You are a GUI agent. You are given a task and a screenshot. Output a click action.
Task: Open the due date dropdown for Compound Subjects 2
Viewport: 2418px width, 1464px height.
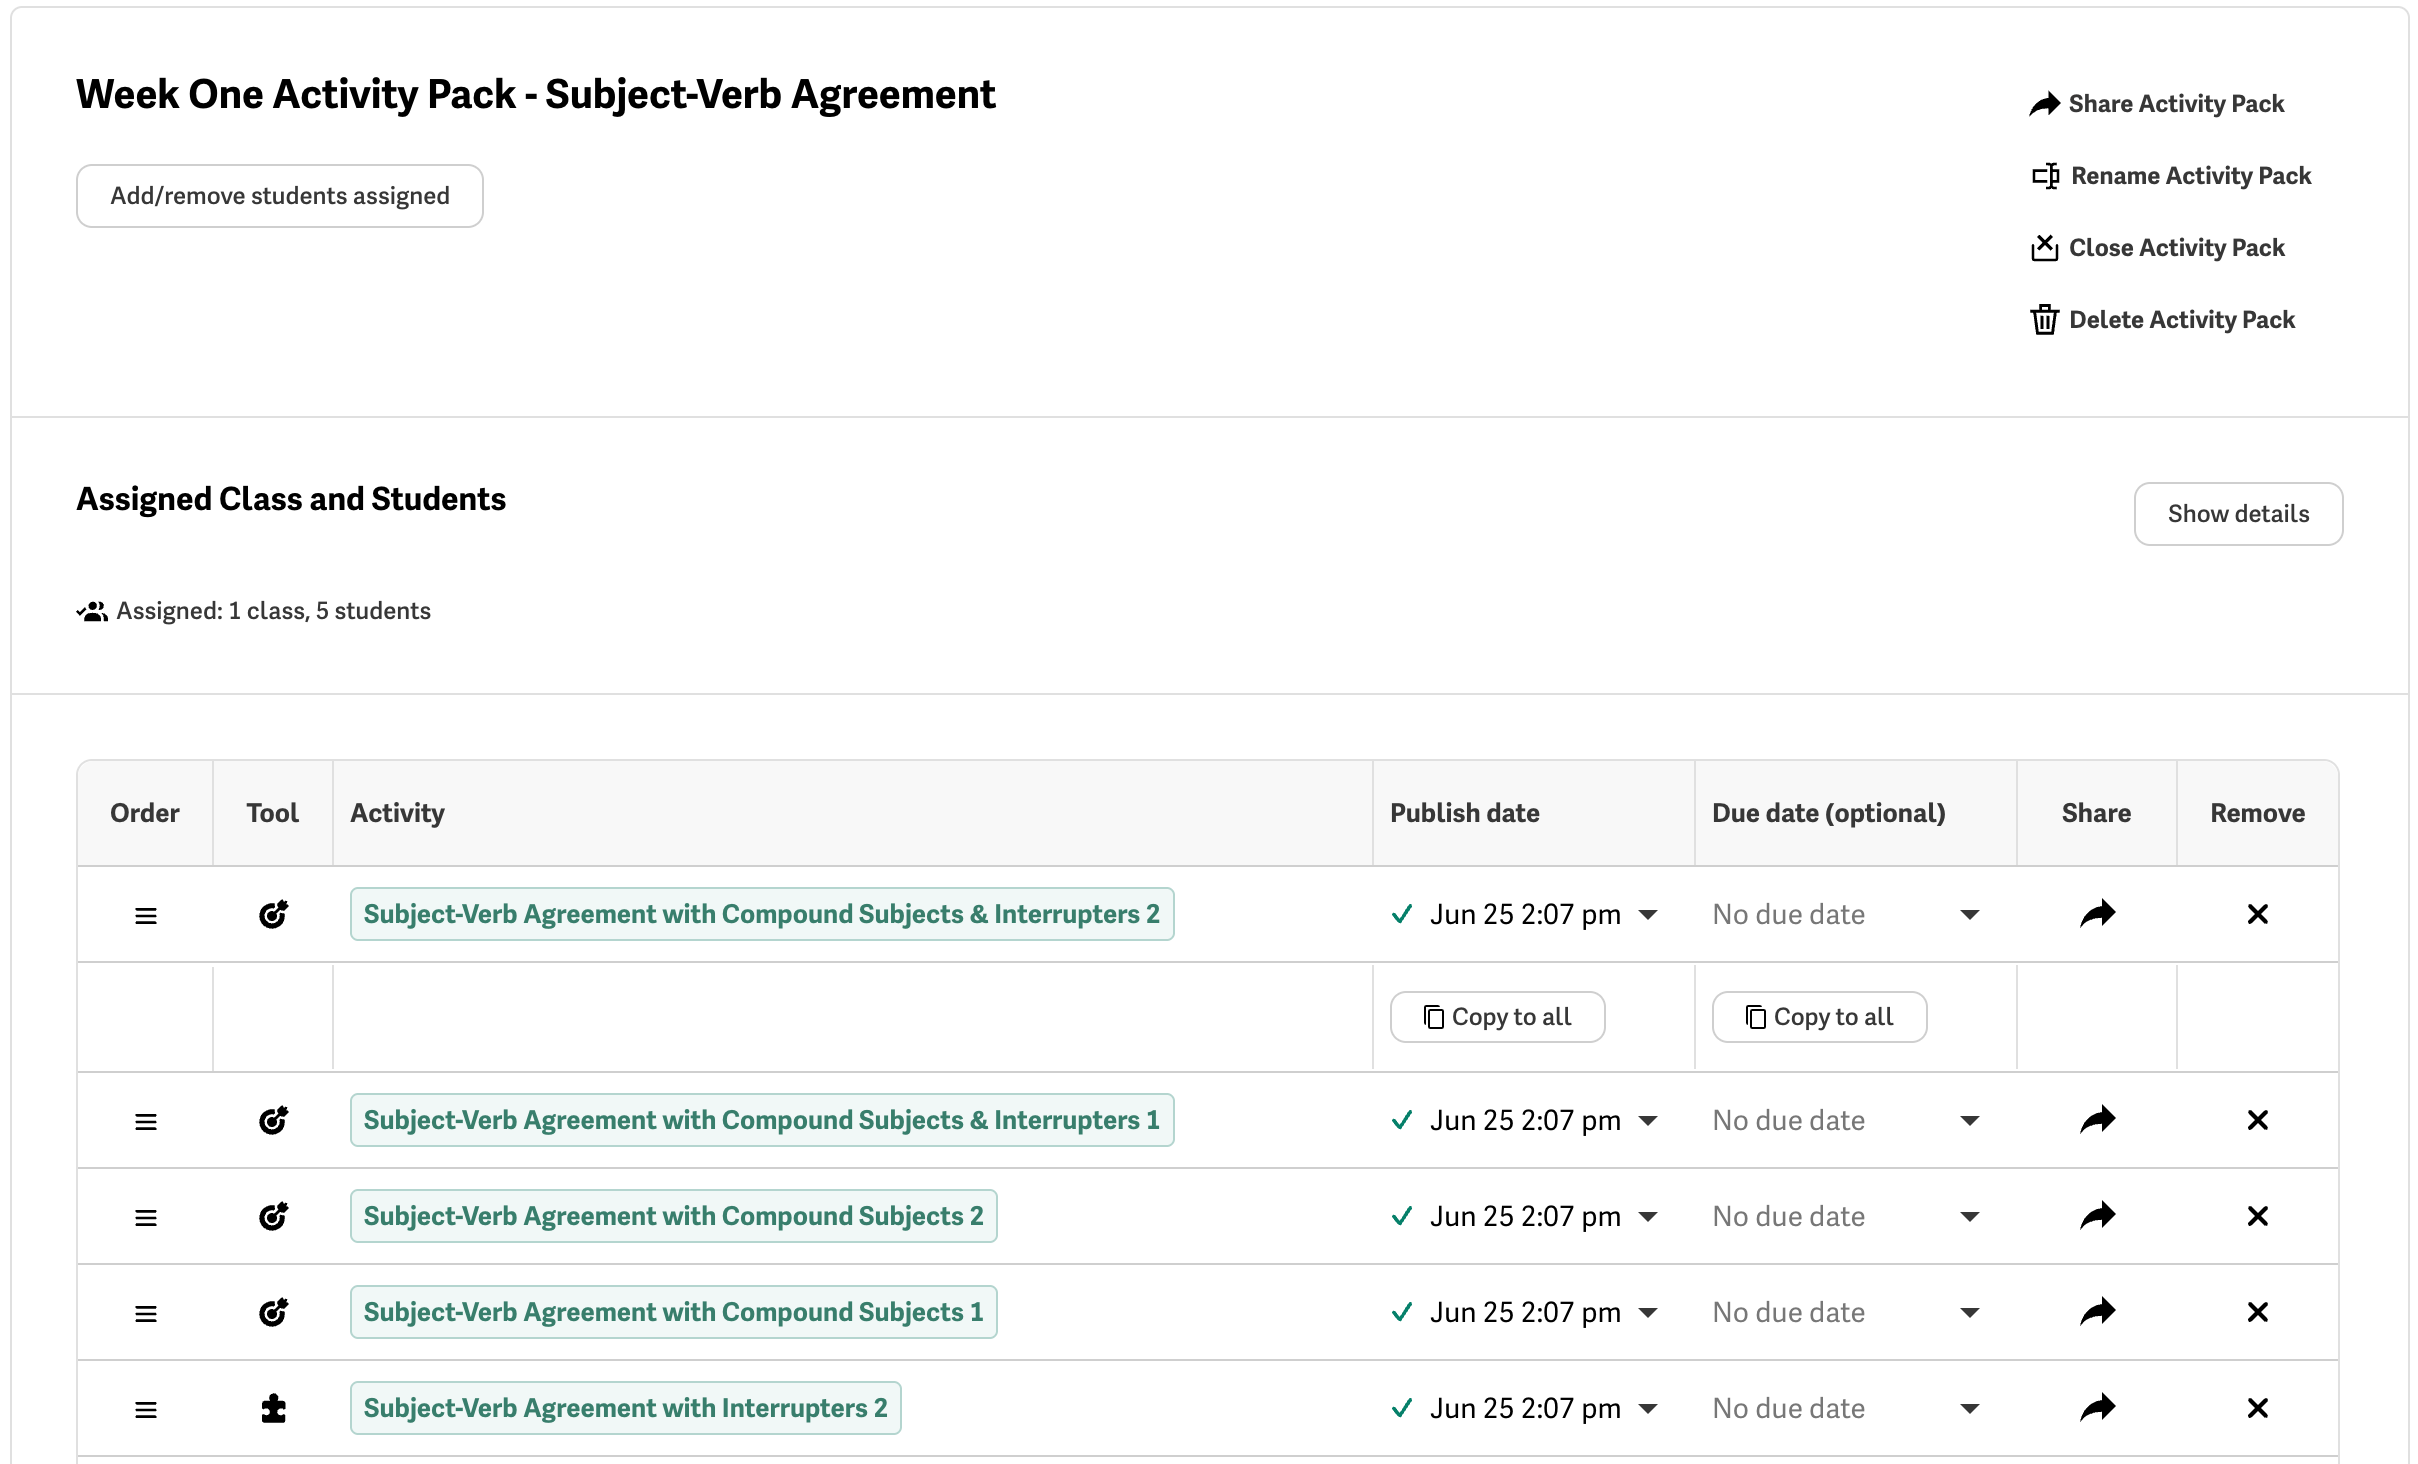point(1969,1217)
